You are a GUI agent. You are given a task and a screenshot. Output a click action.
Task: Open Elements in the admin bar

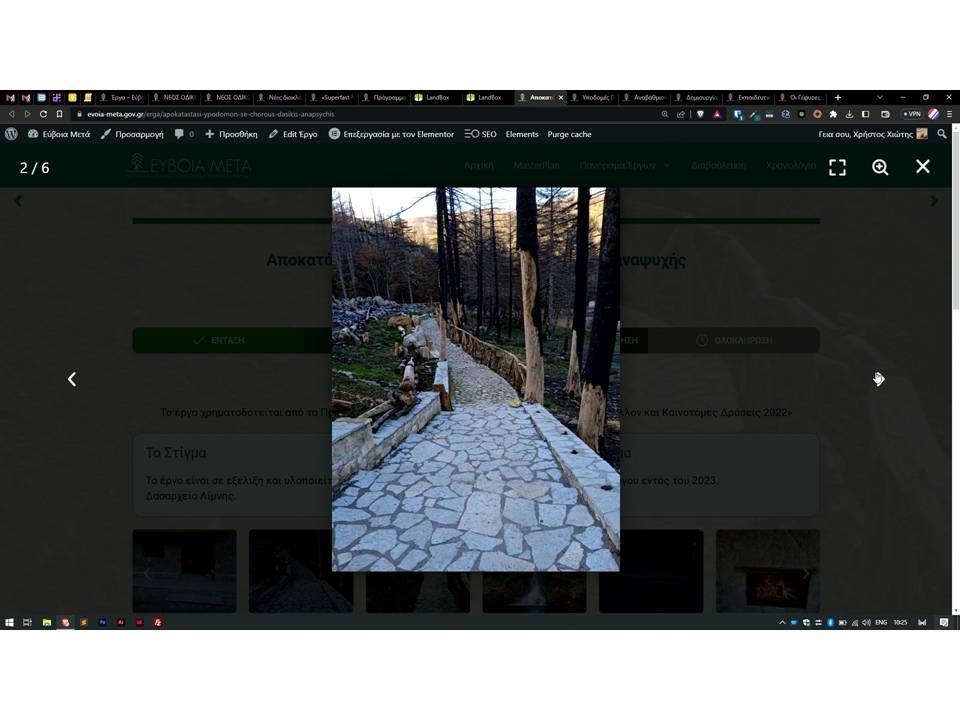coord(522,134)
